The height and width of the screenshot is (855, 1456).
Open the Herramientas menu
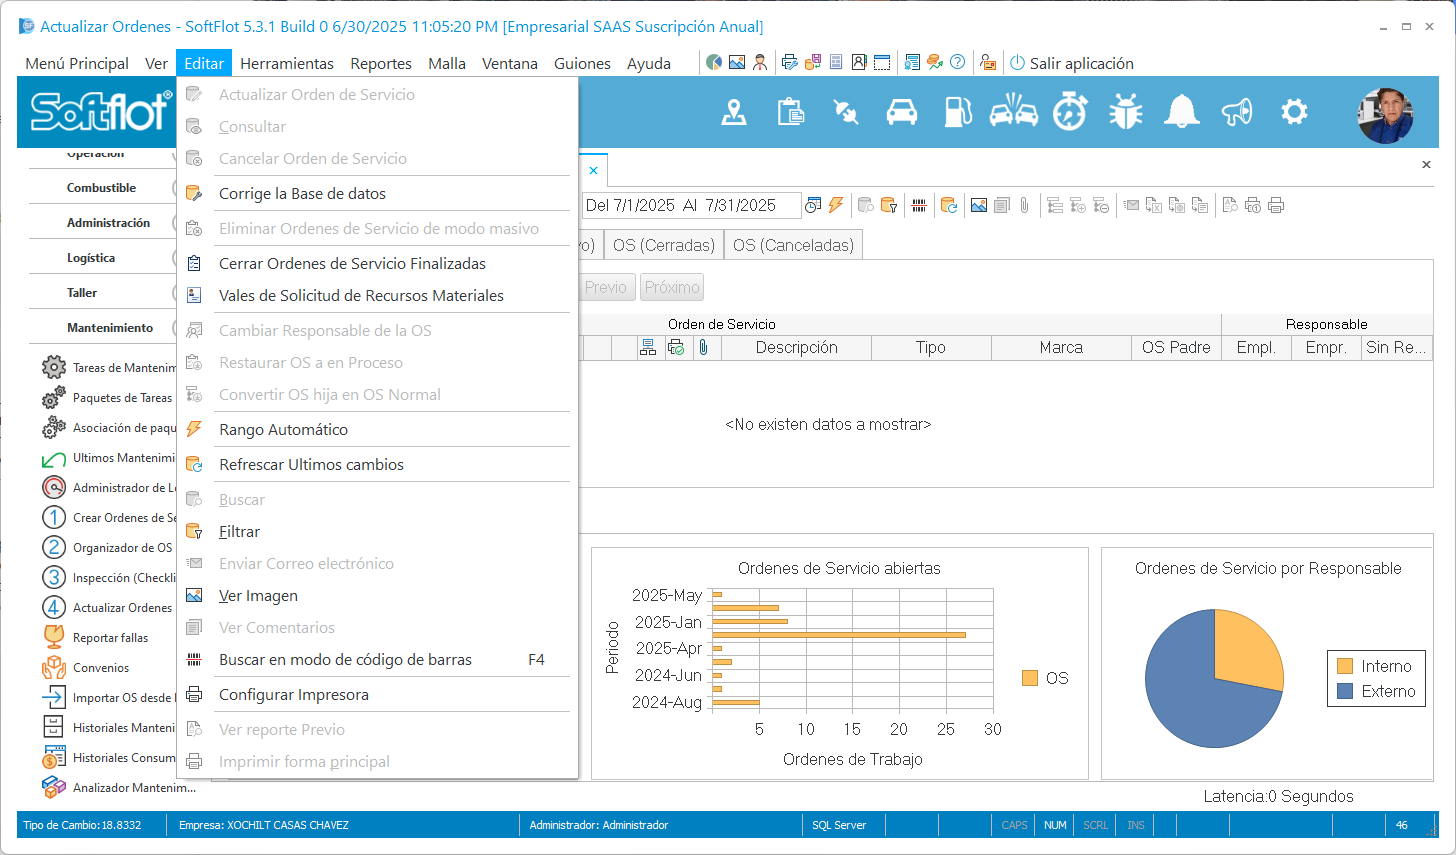point(287,63)
